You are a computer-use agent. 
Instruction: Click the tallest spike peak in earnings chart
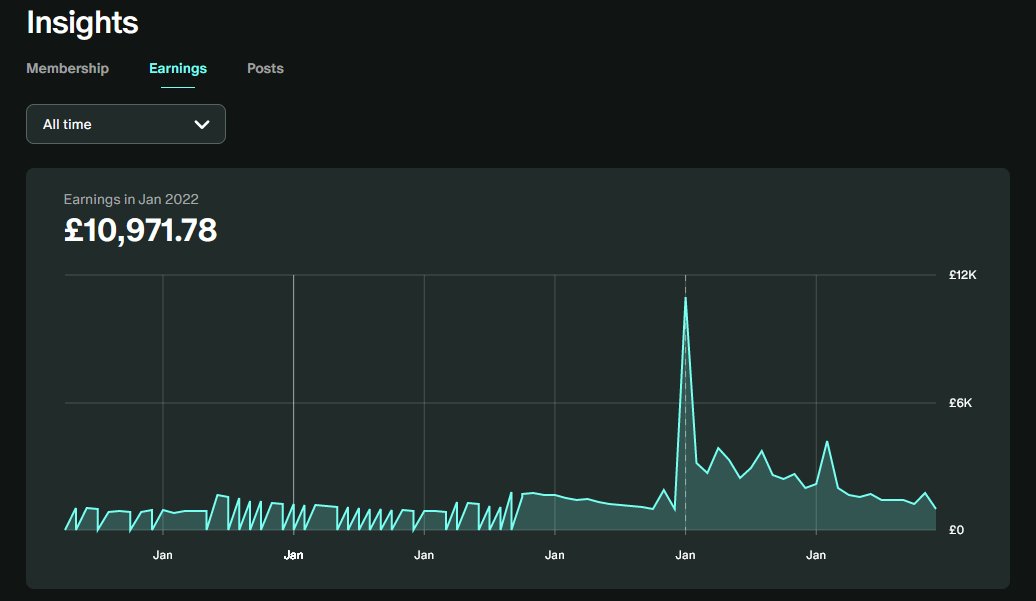[685, 298]
